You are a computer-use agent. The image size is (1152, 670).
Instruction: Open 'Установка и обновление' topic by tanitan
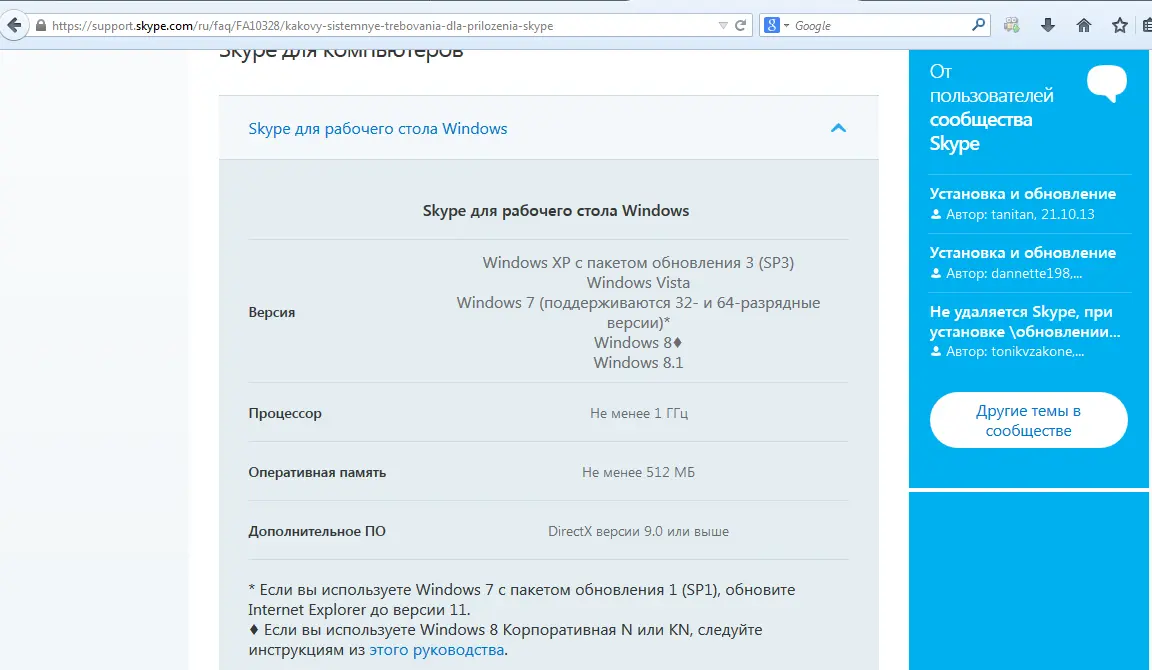click(x=1023, y=194)
